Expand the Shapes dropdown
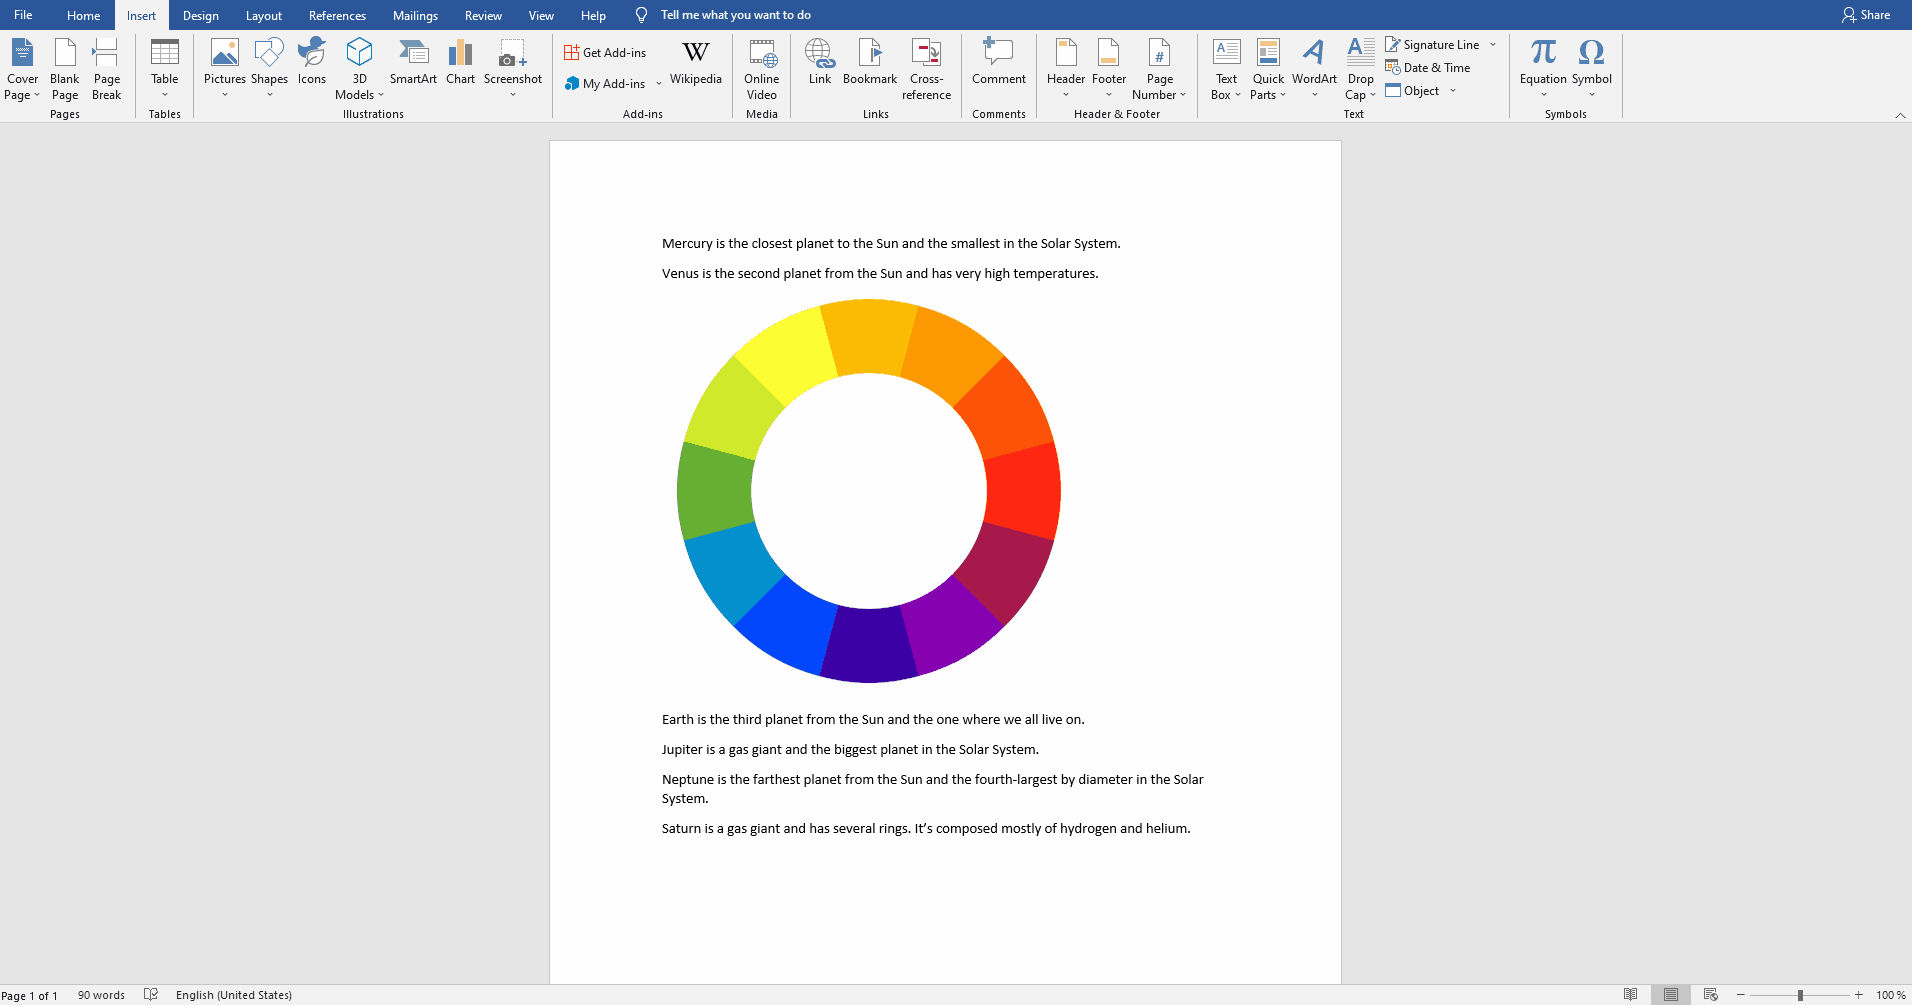This screenshot has height=1005, width=1912. point(269,94)
